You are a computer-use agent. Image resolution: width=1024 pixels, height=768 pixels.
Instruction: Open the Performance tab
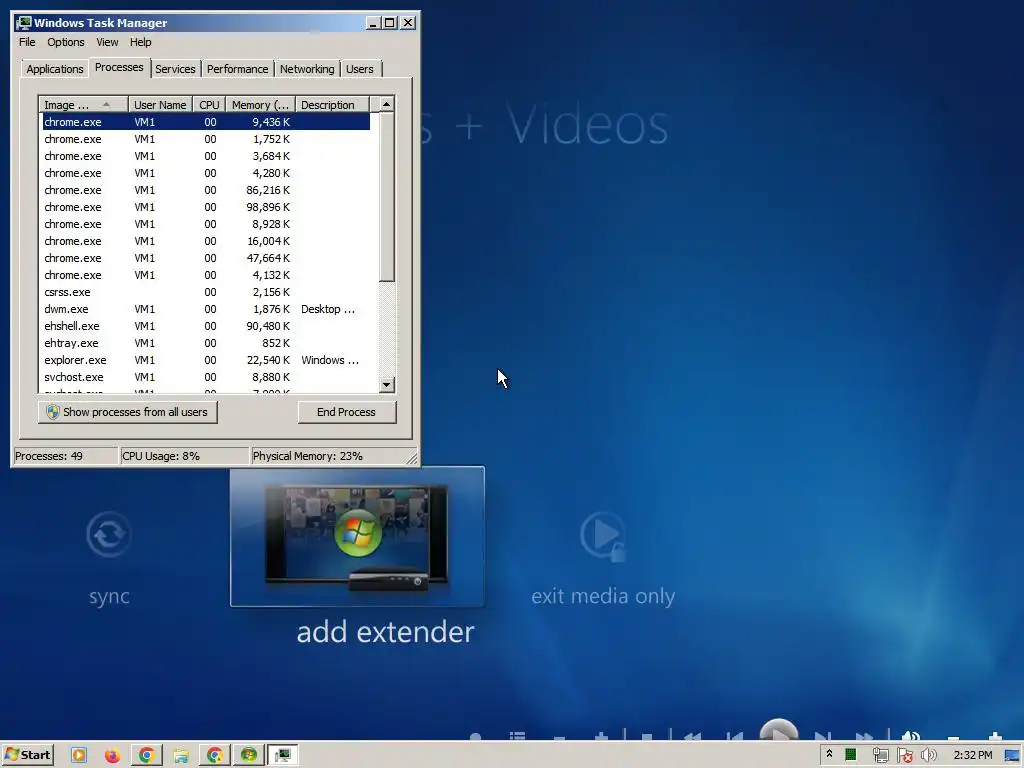point(237,69)
